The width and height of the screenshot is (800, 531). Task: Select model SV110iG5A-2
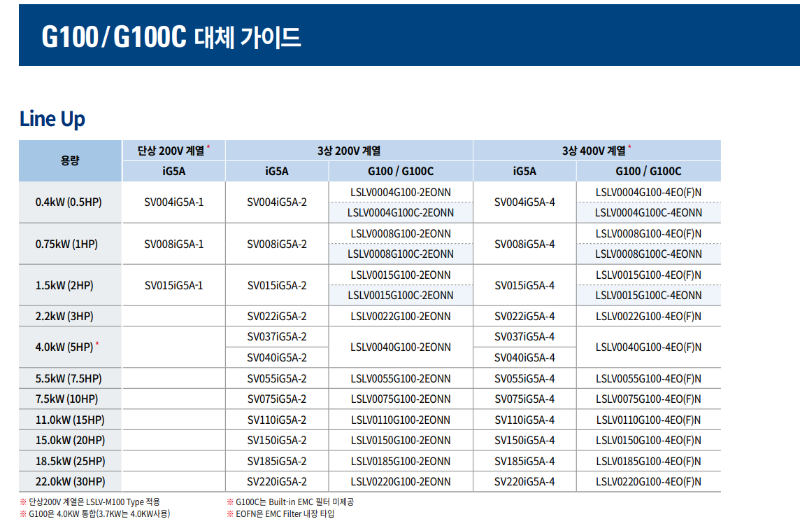(x=277, y=420)
